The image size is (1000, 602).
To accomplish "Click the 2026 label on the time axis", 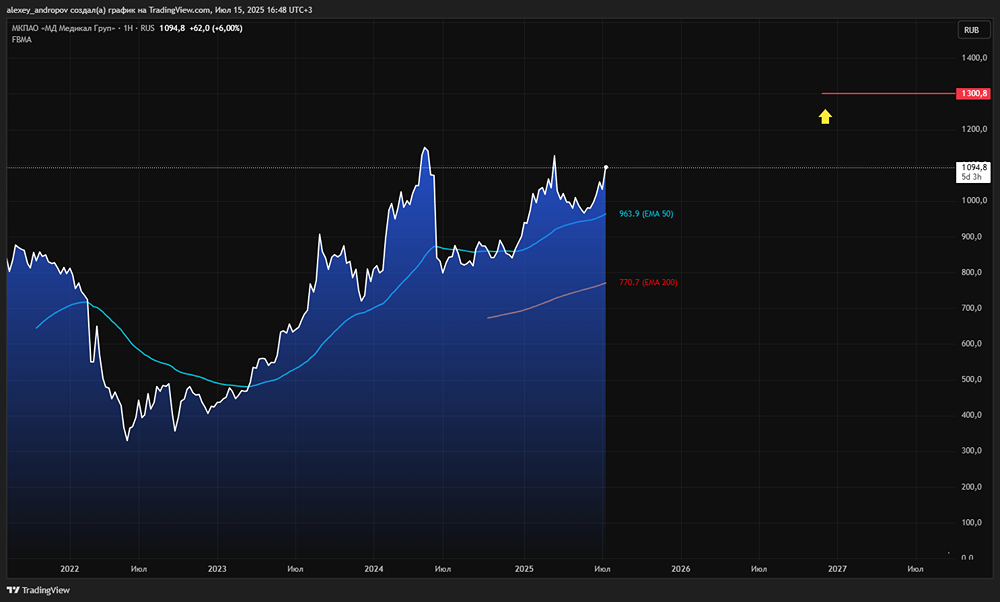I will coord(680,569).
